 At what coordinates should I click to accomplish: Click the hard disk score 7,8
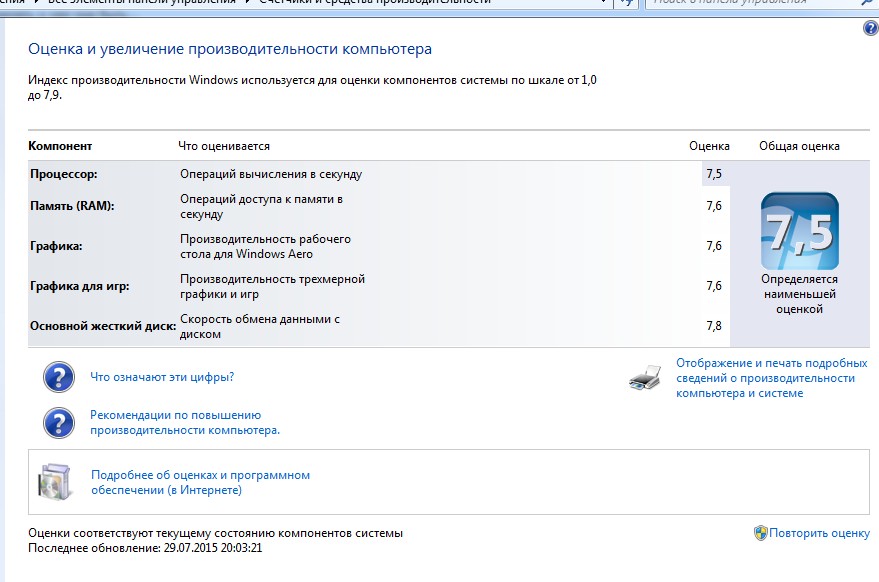[714, 326]
